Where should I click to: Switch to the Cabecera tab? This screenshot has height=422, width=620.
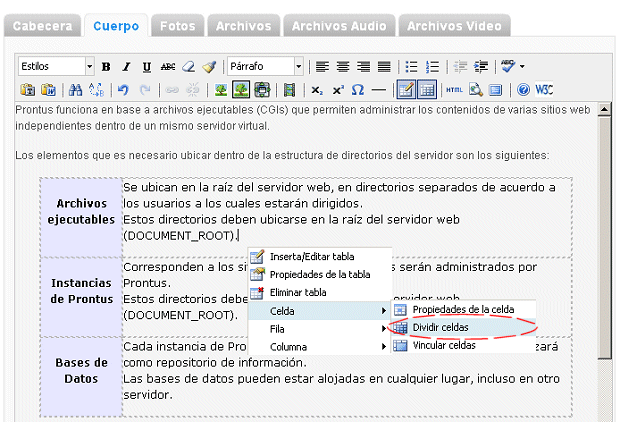click(42, 26)
